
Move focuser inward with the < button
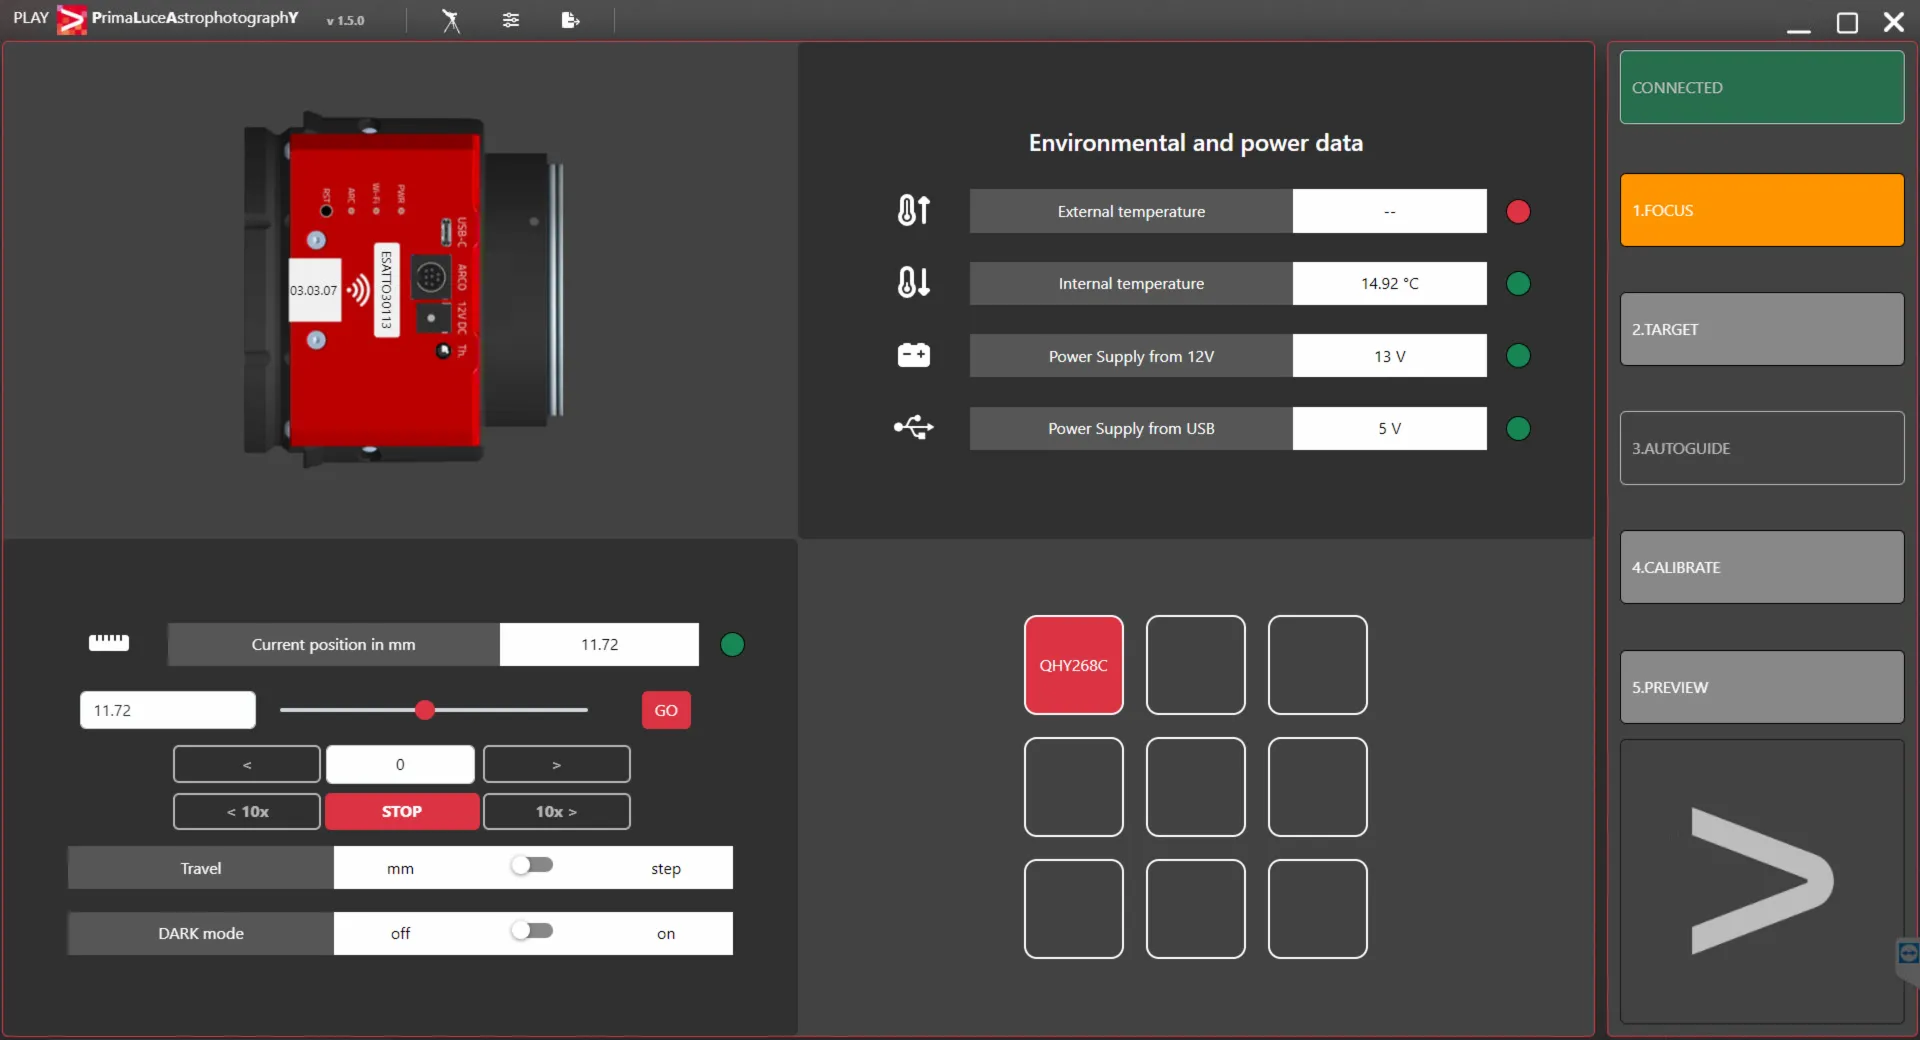point(247,764)
